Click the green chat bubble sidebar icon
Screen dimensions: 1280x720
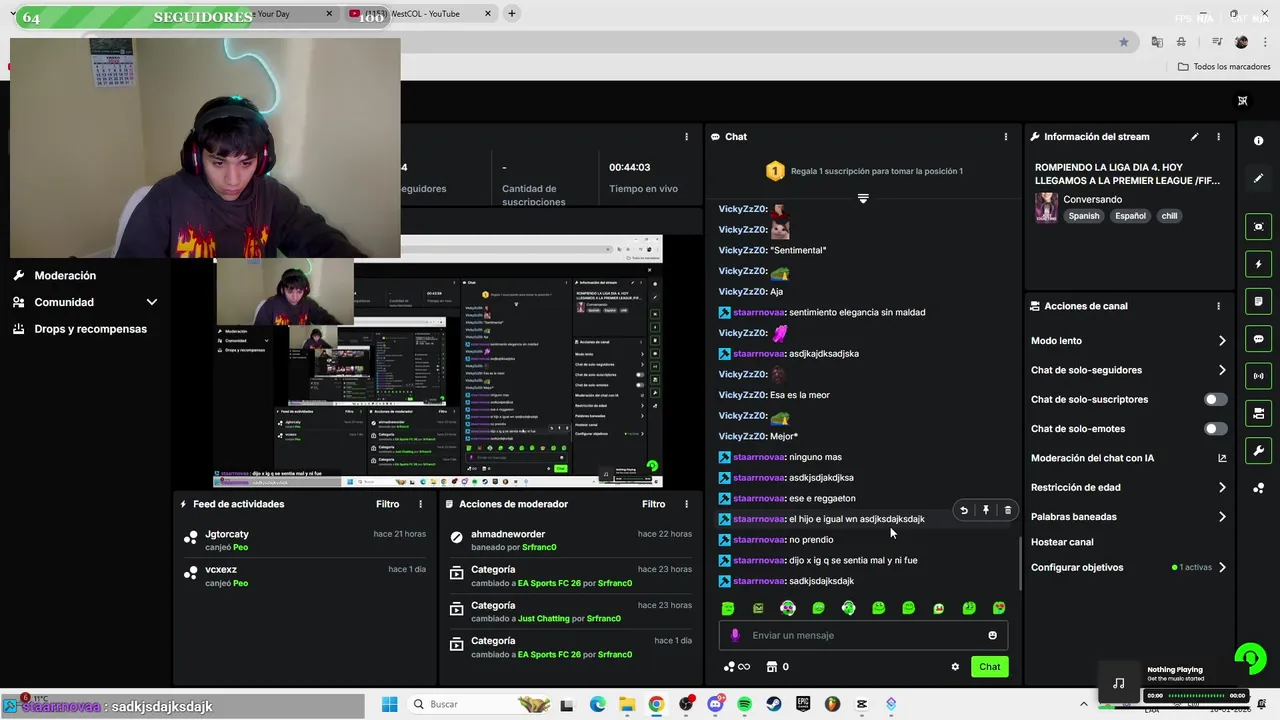click(1258, 339)
